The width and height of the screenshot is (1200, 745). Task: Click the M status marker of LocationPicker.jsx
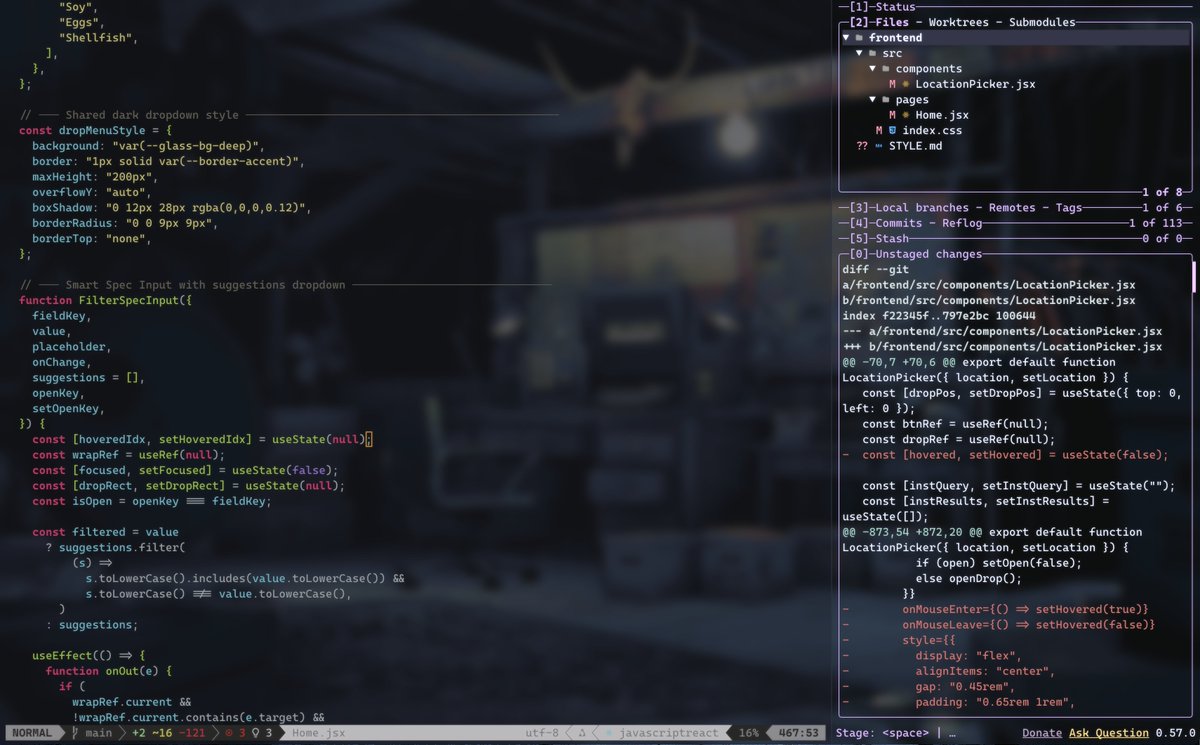click(892, 84)
